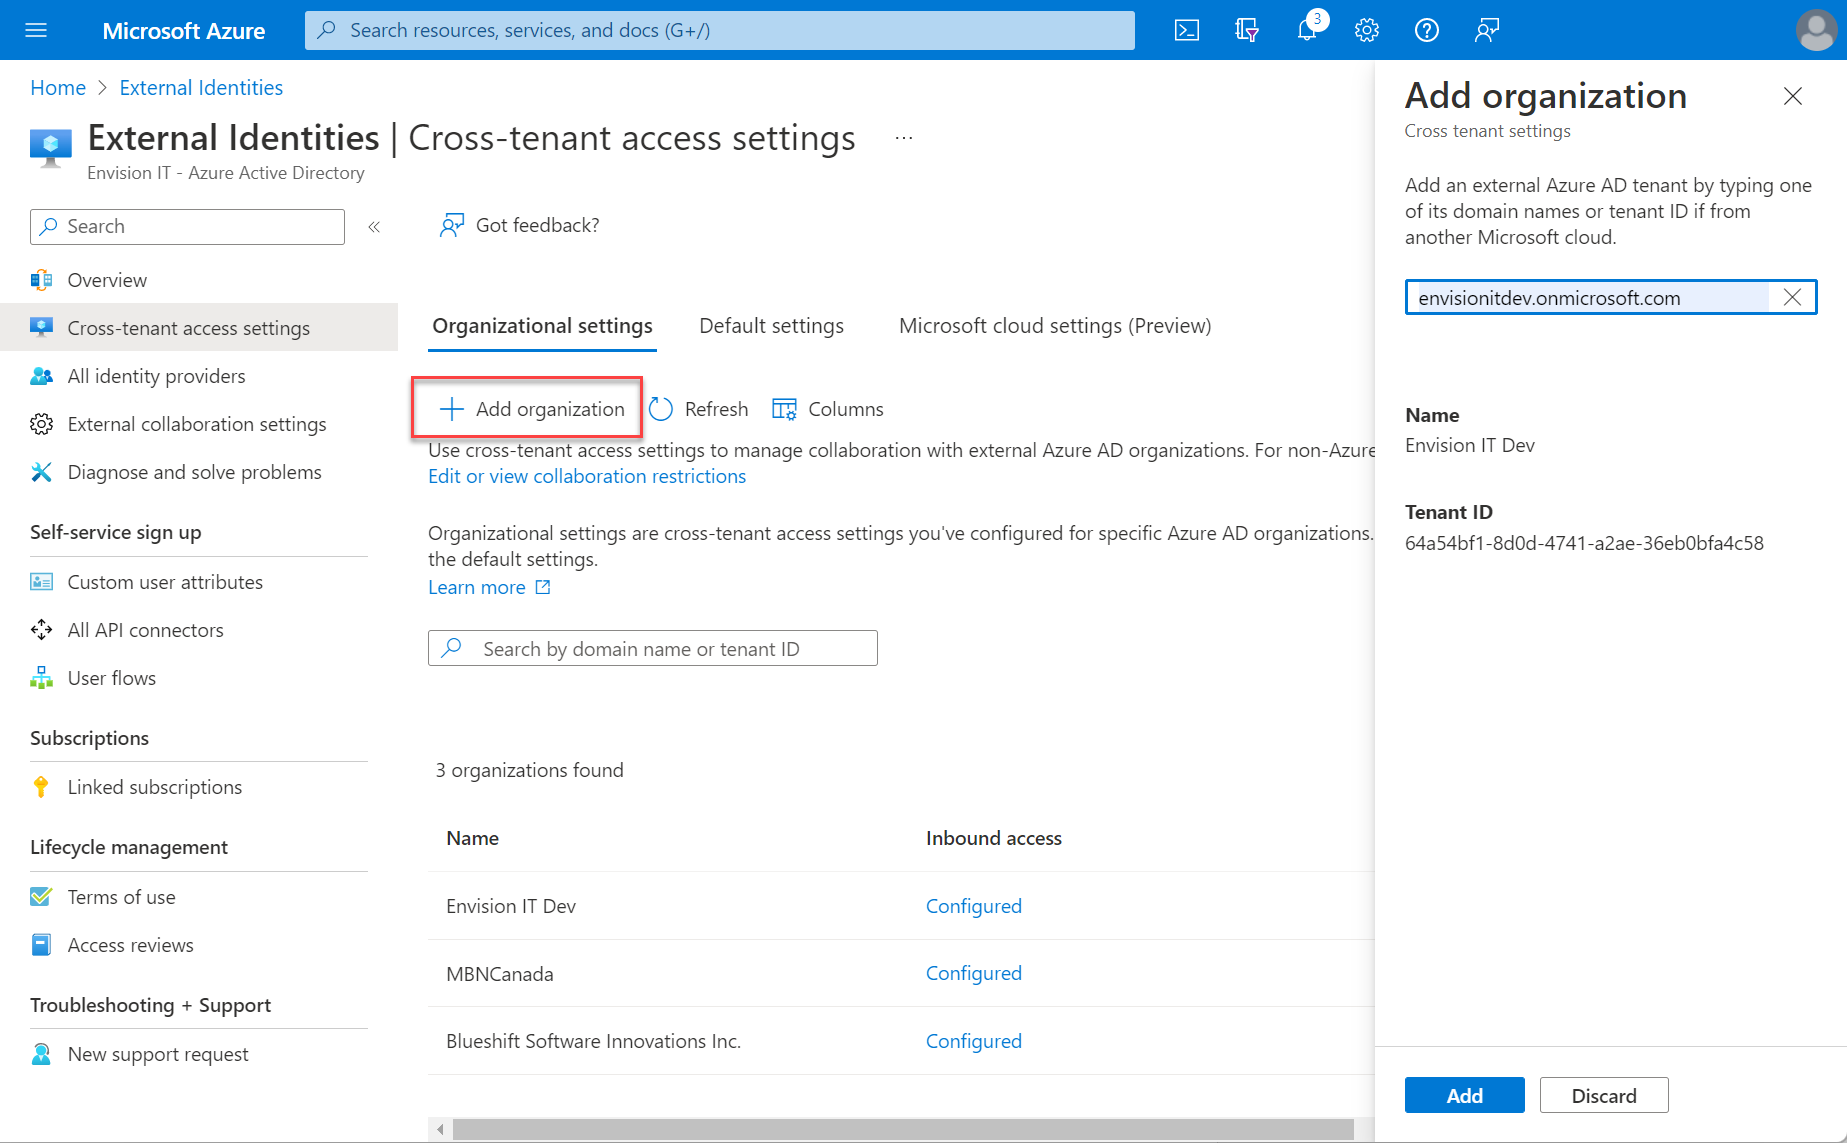Image resolution: width=1847 pixels, height=1143 pixels.
Task: Click the blue Add button
Action: tap(1464, 1095)
